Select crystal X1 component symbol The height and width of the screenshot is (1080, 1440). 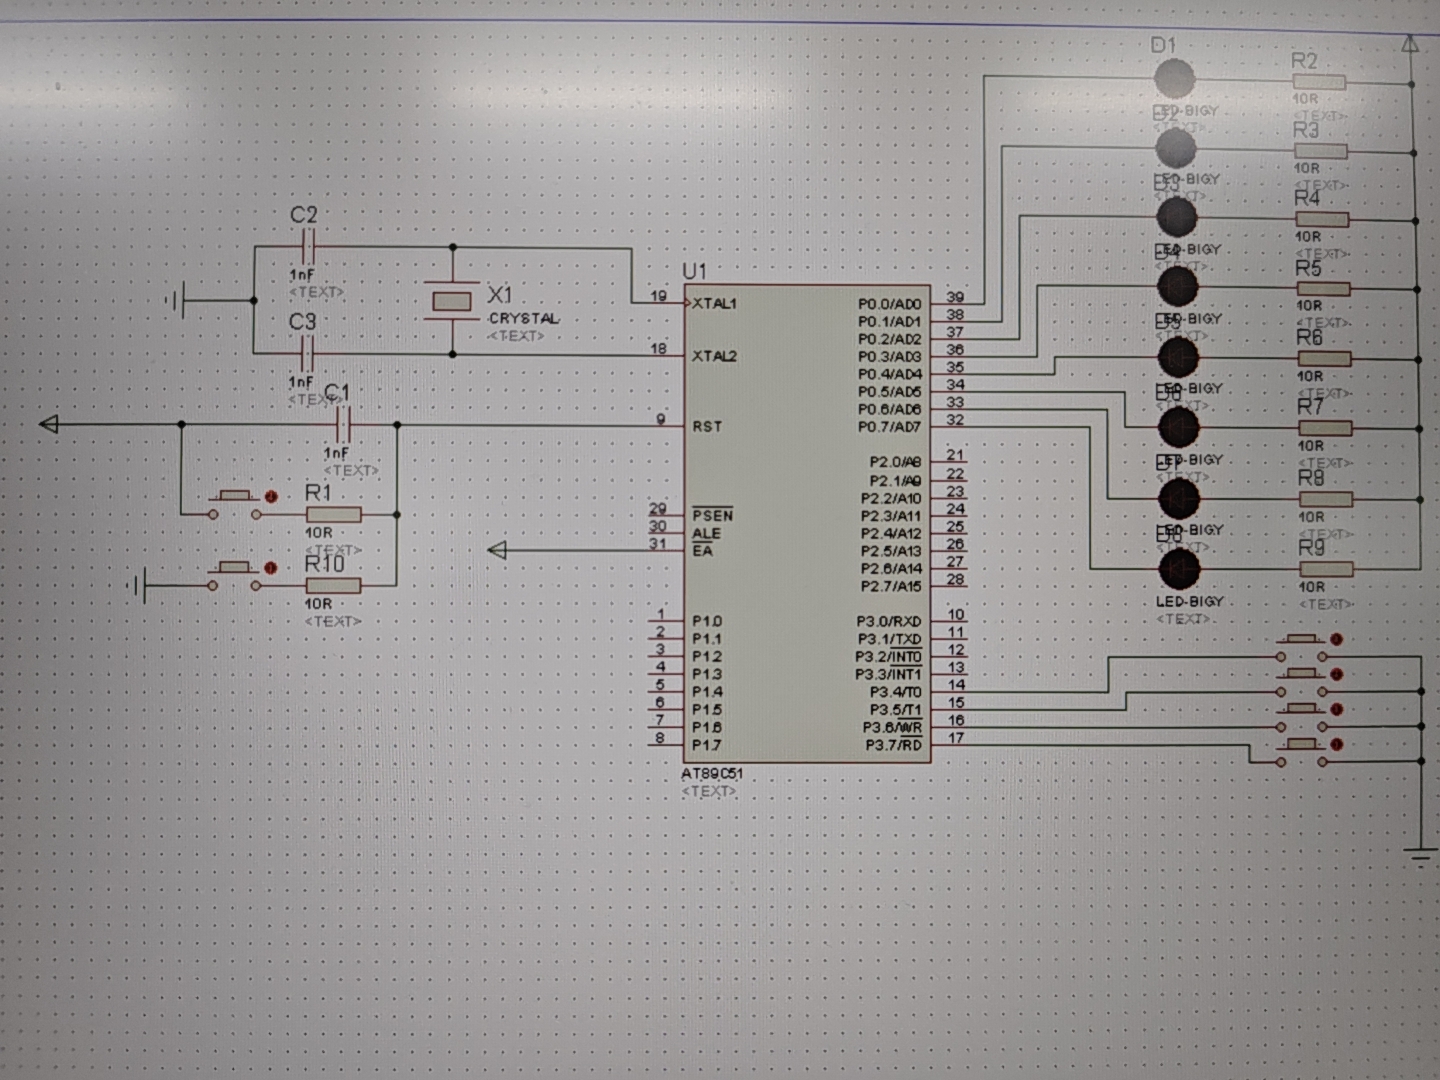click(x=451, y=301)
